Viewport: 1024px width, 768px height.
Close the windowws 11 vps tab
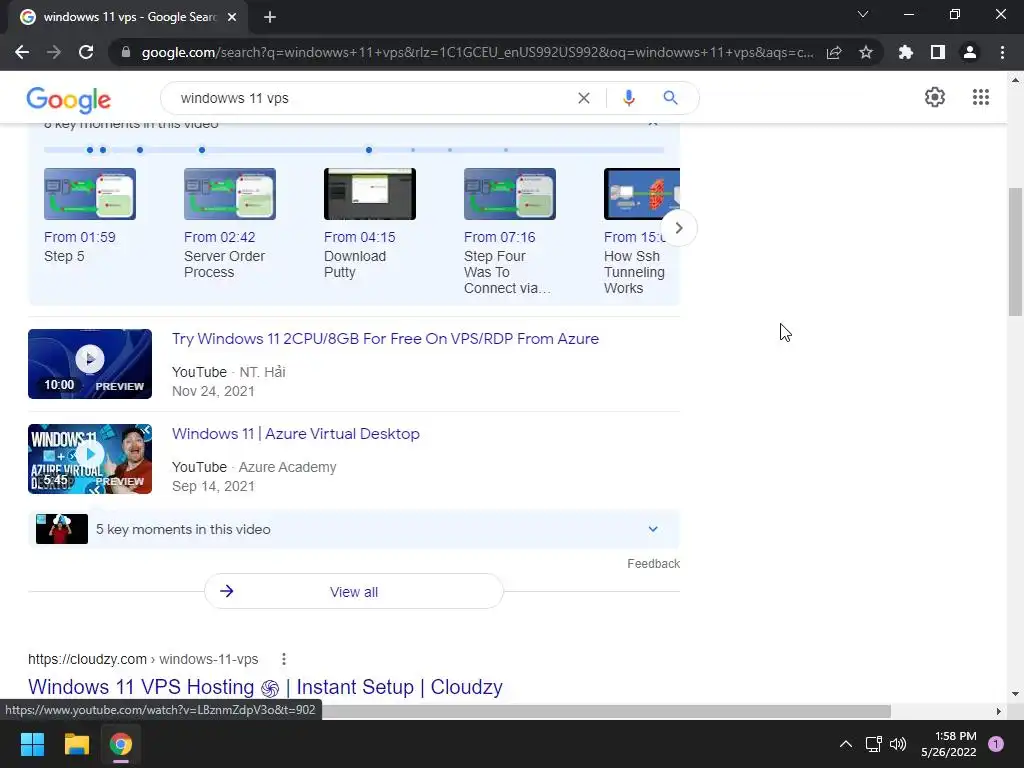point(232,17)
